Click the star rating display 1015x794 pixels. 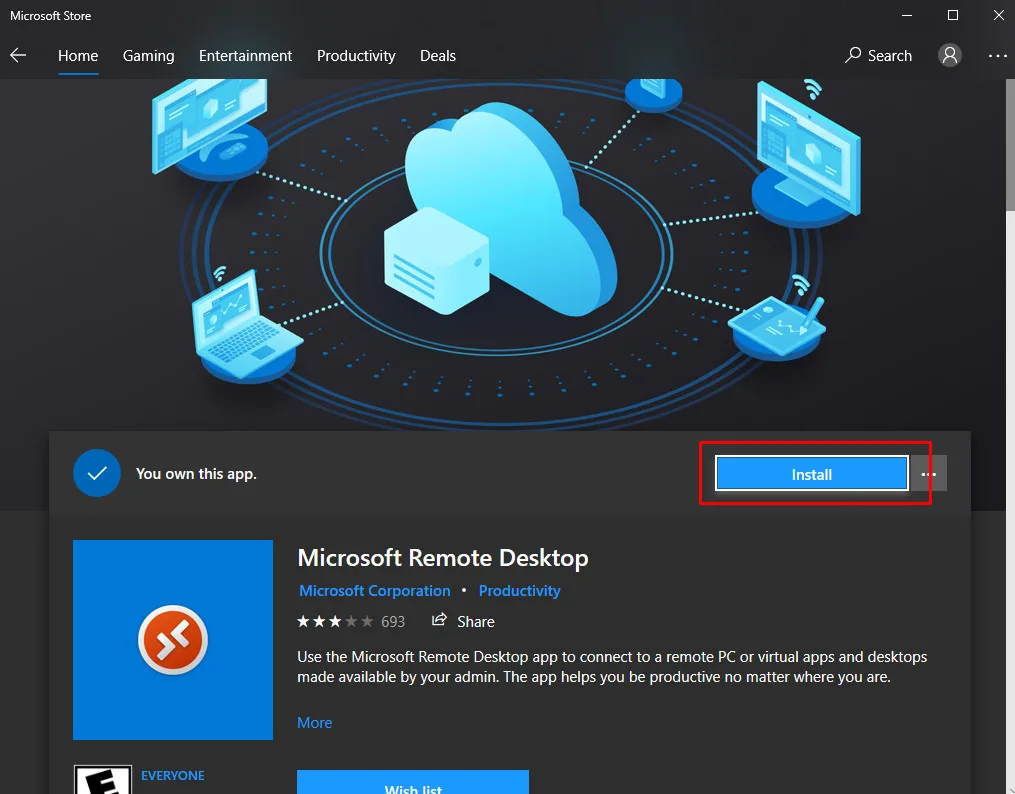click(x=335, y=622)
